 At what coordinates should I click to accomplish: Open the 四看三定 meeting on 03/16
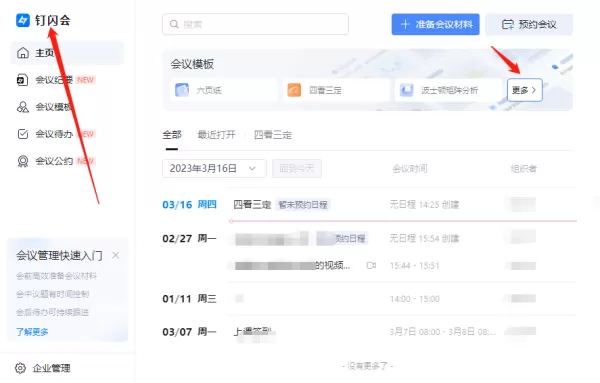pos(252,205)
